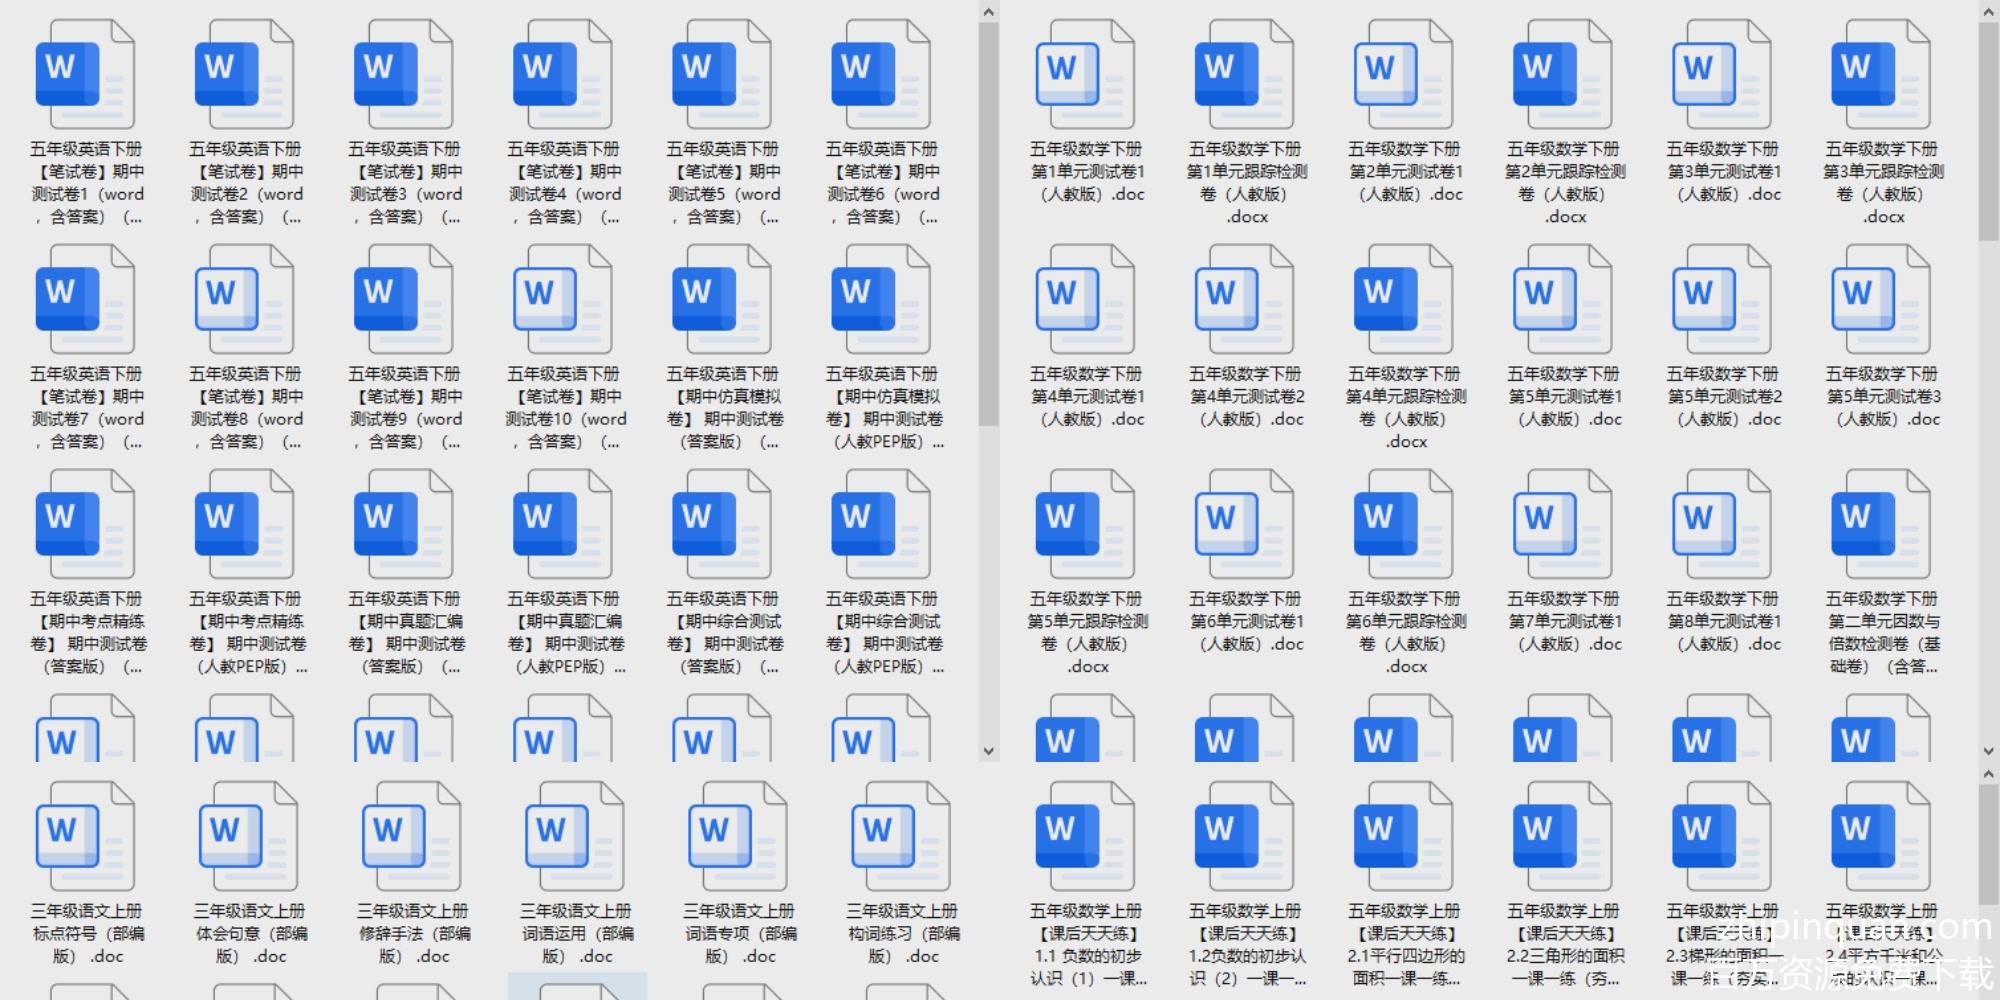Click file name containing 测试卷10（word

565,408
